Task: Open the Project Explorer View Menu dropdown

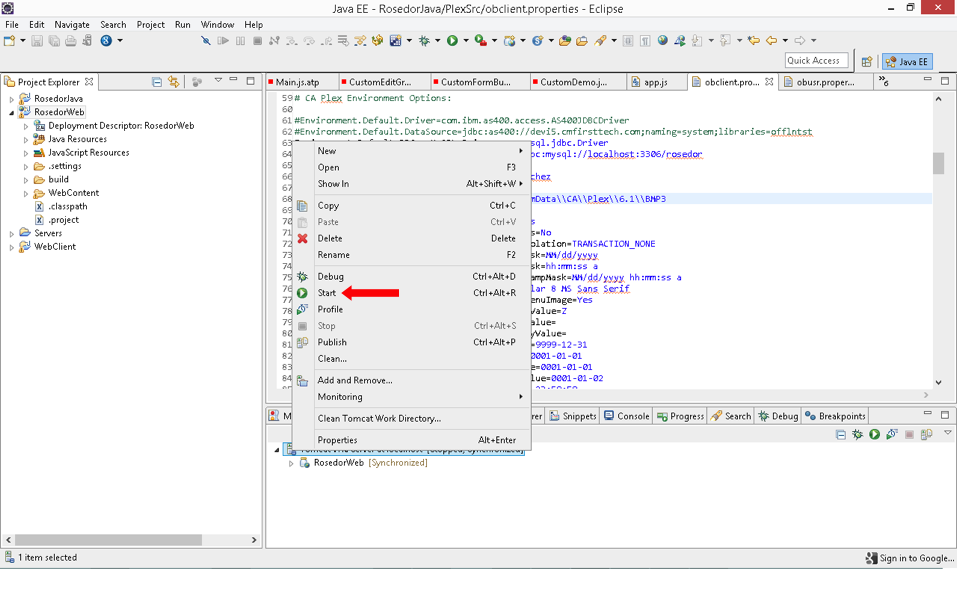Action: click(x=218, y=82)
